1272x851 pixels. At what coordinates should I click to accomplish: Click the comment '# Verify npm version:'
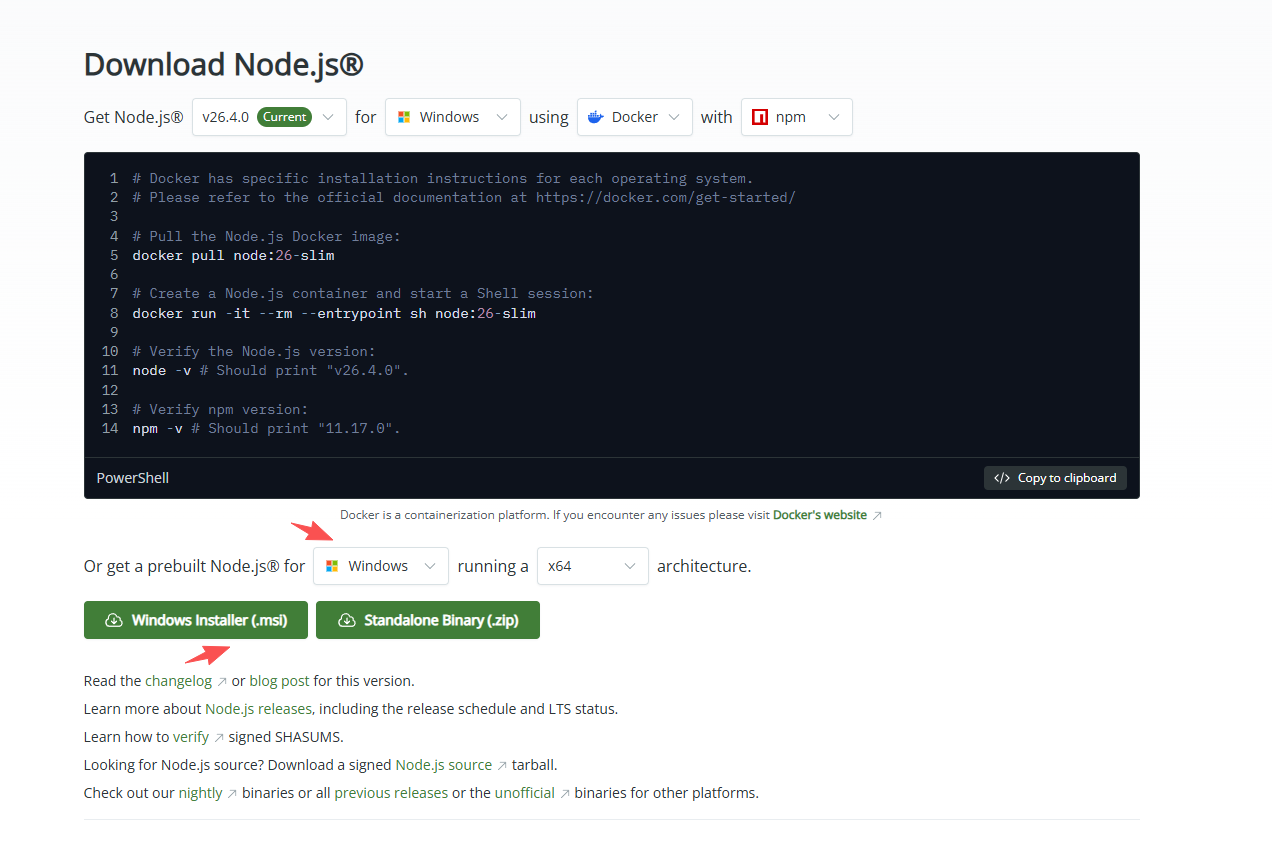(x=220, y=409)
